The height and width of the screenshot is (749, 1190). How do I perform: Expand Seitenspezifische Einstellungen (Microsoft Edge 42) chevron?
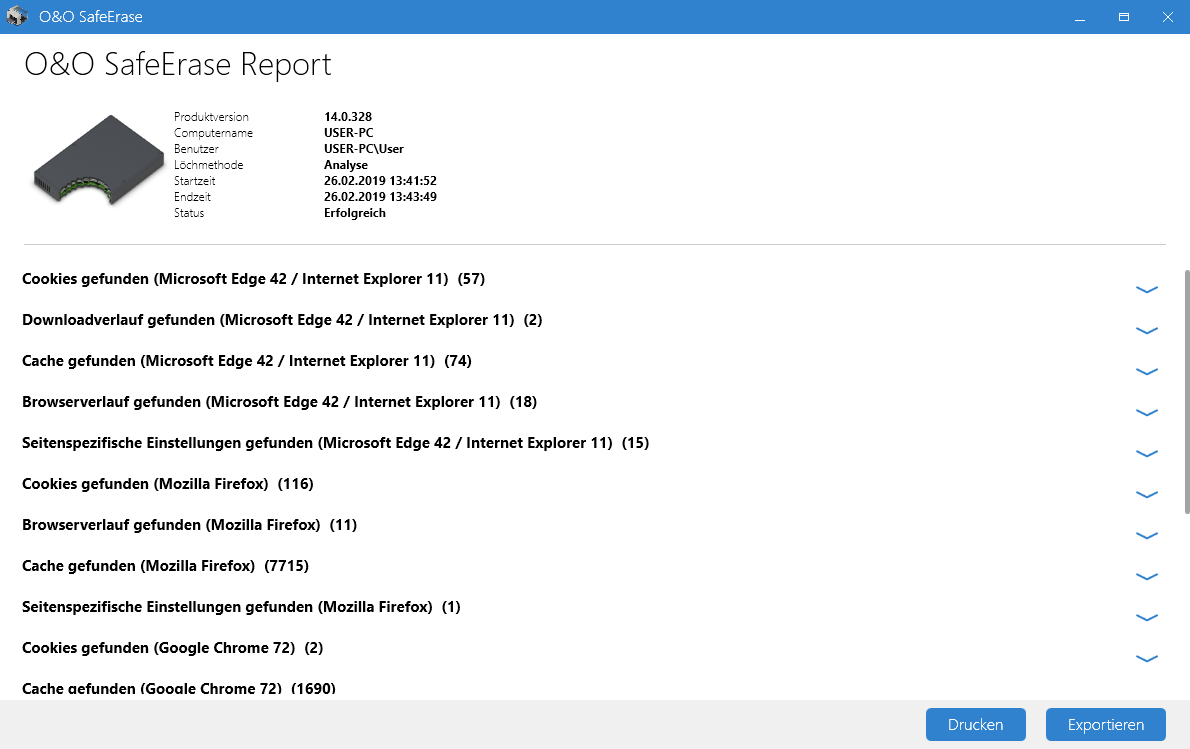point(1146,453)
